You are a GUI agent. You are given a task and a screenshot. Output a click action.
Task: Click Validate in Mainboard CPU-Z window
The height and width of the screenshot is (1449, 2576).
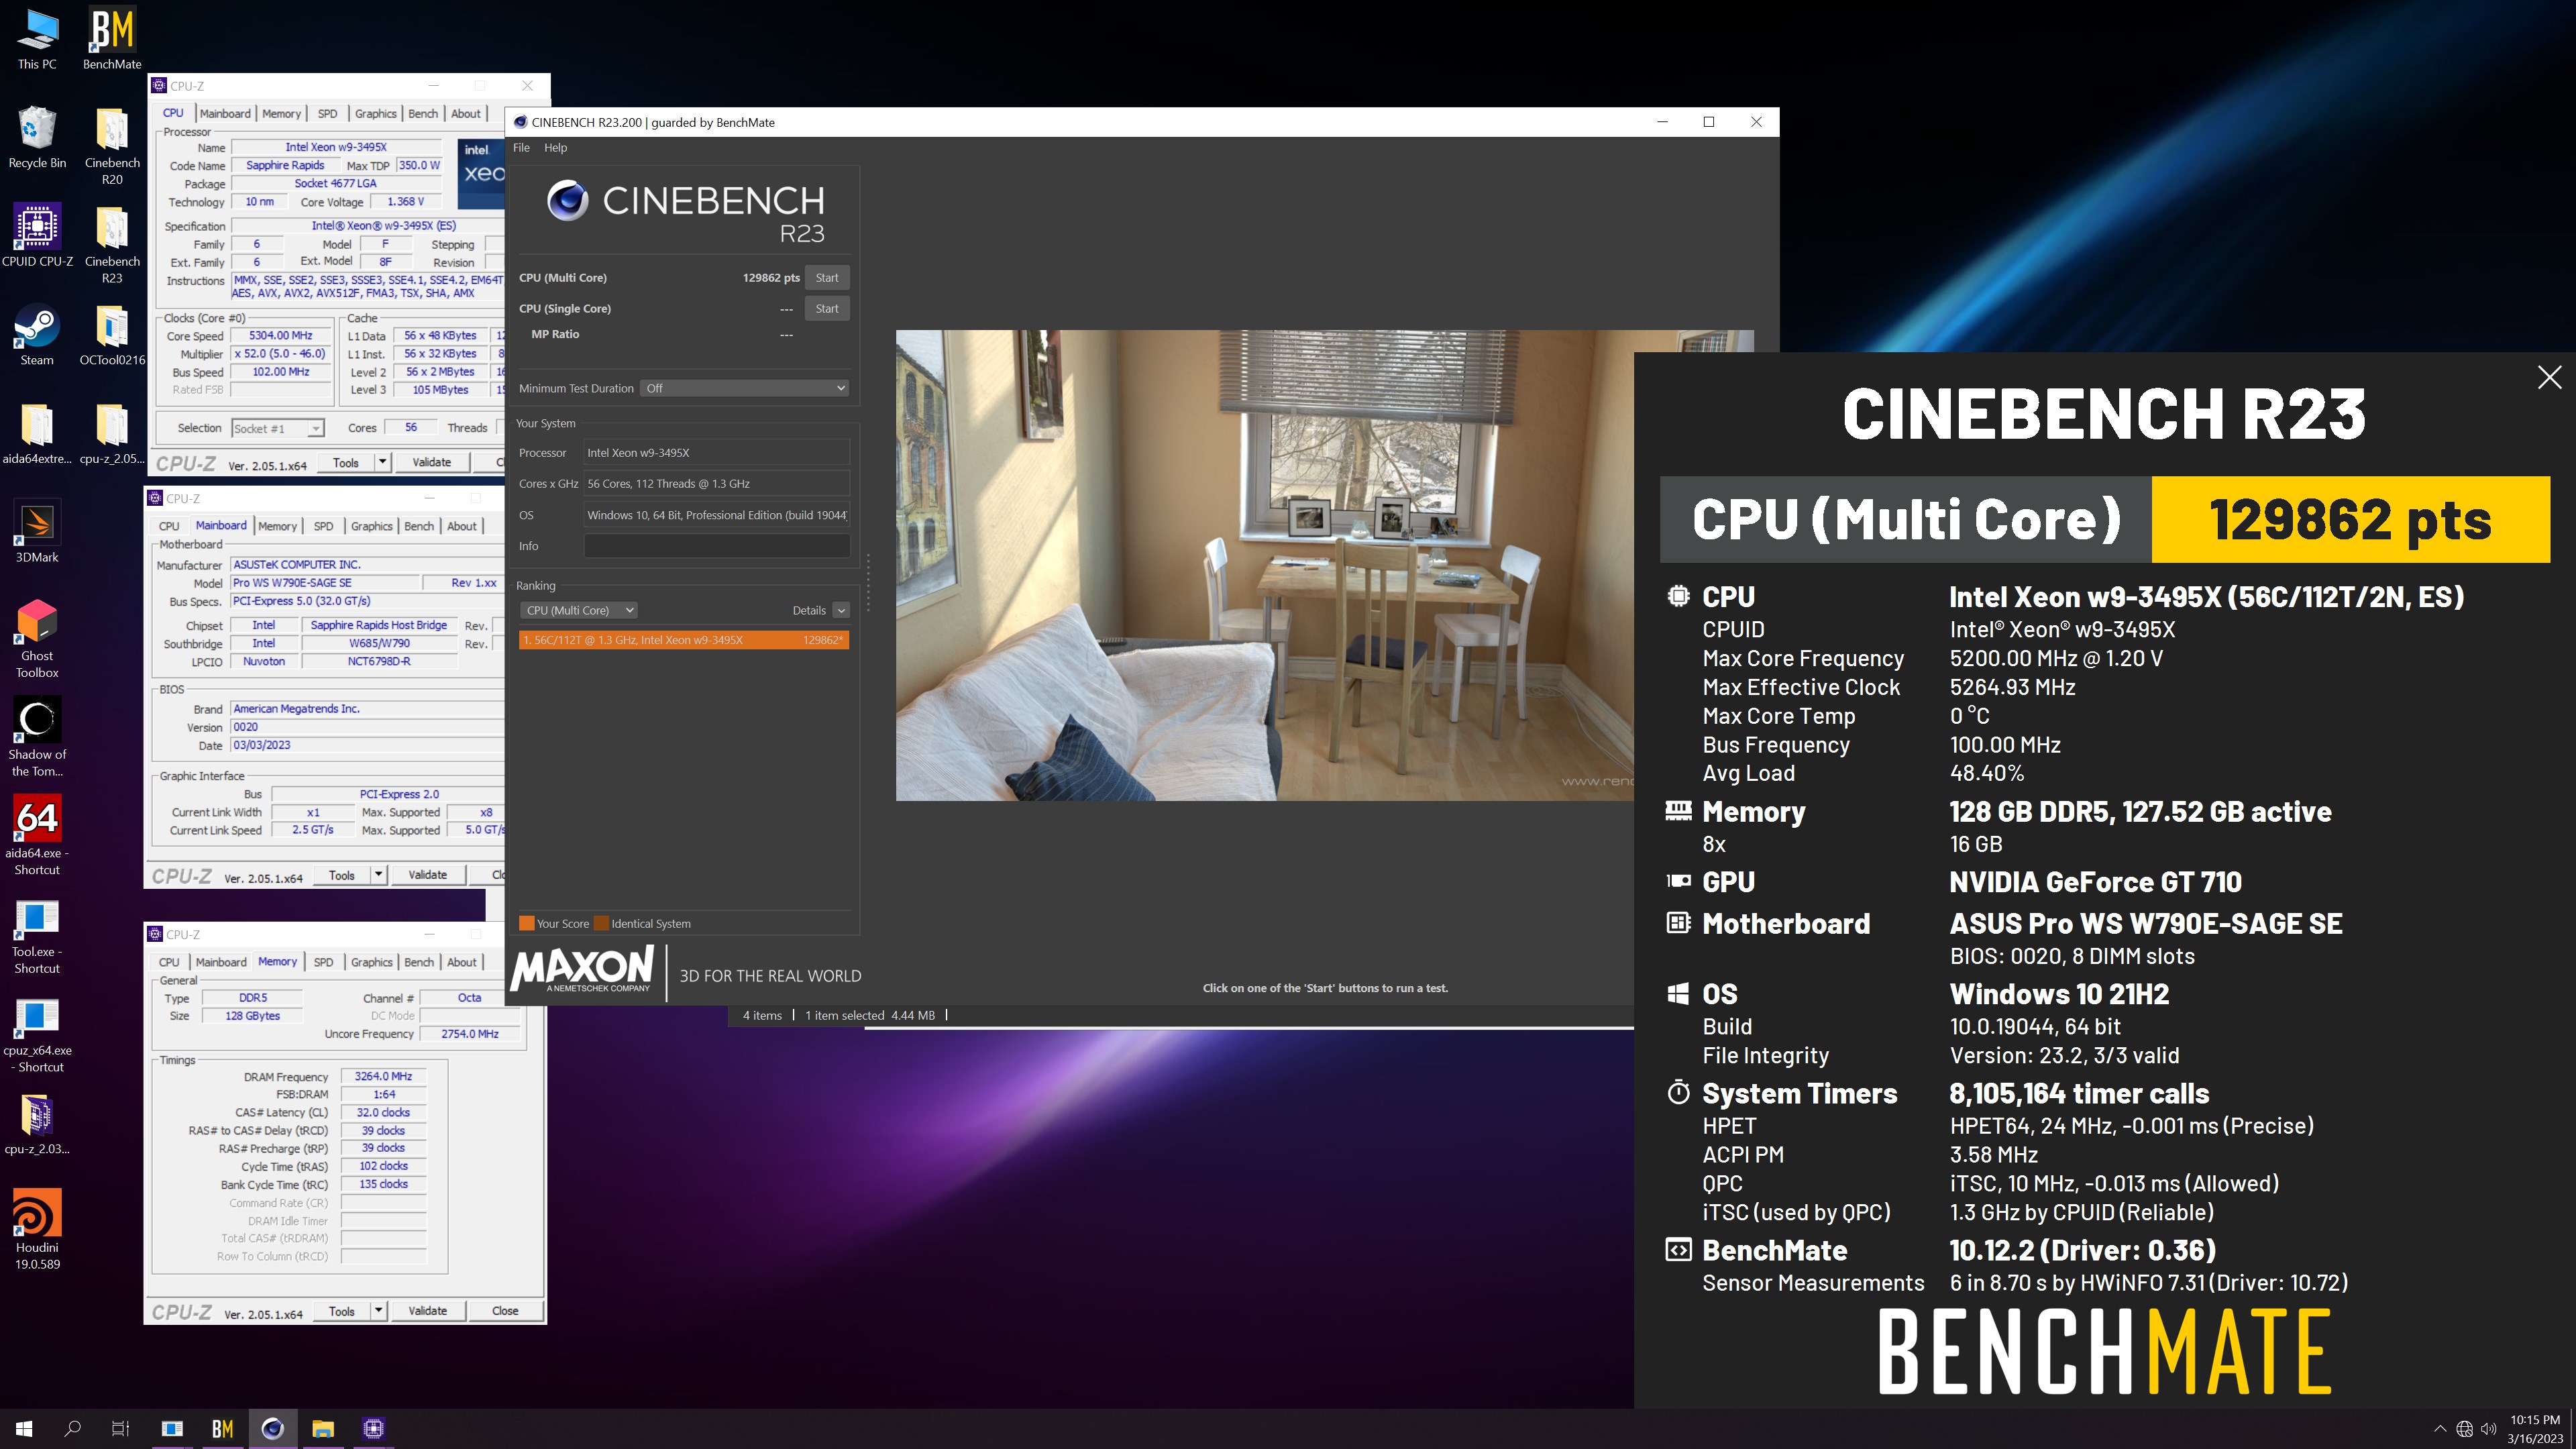tap(428, 875)
